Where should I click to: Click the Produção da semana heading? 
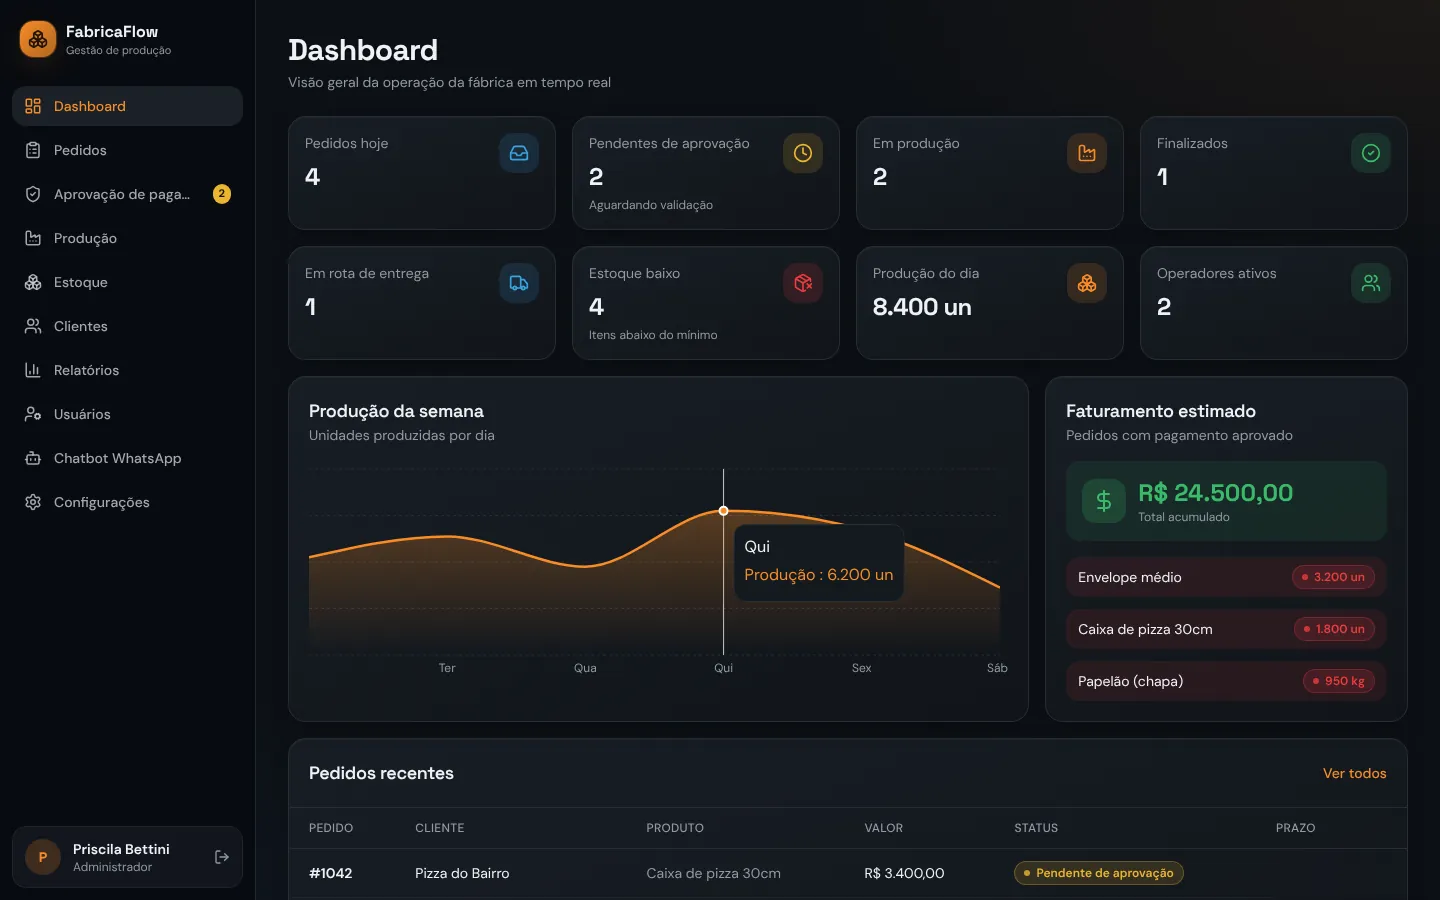tap(396, 411)
